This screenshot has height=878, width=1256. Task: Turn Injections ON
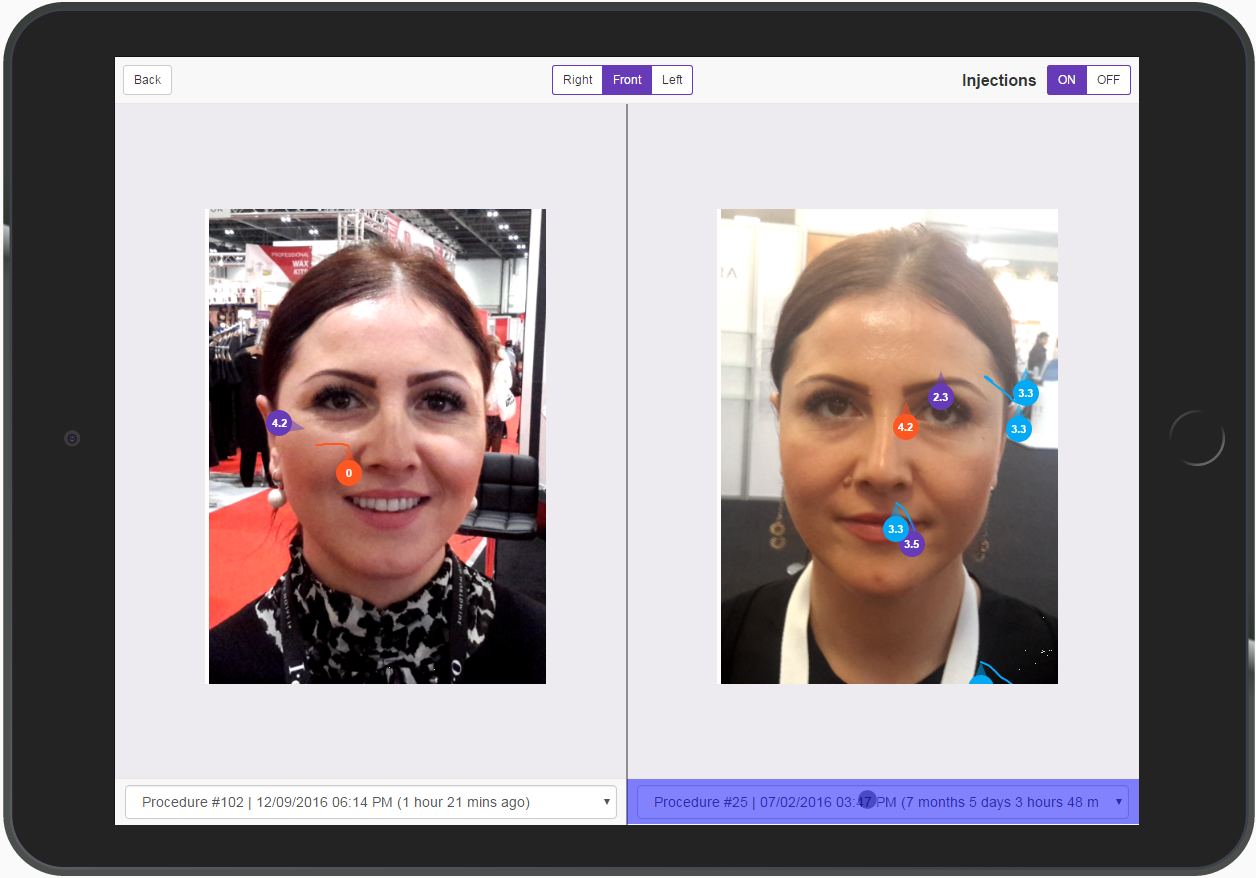click(x=1067, y=80)
